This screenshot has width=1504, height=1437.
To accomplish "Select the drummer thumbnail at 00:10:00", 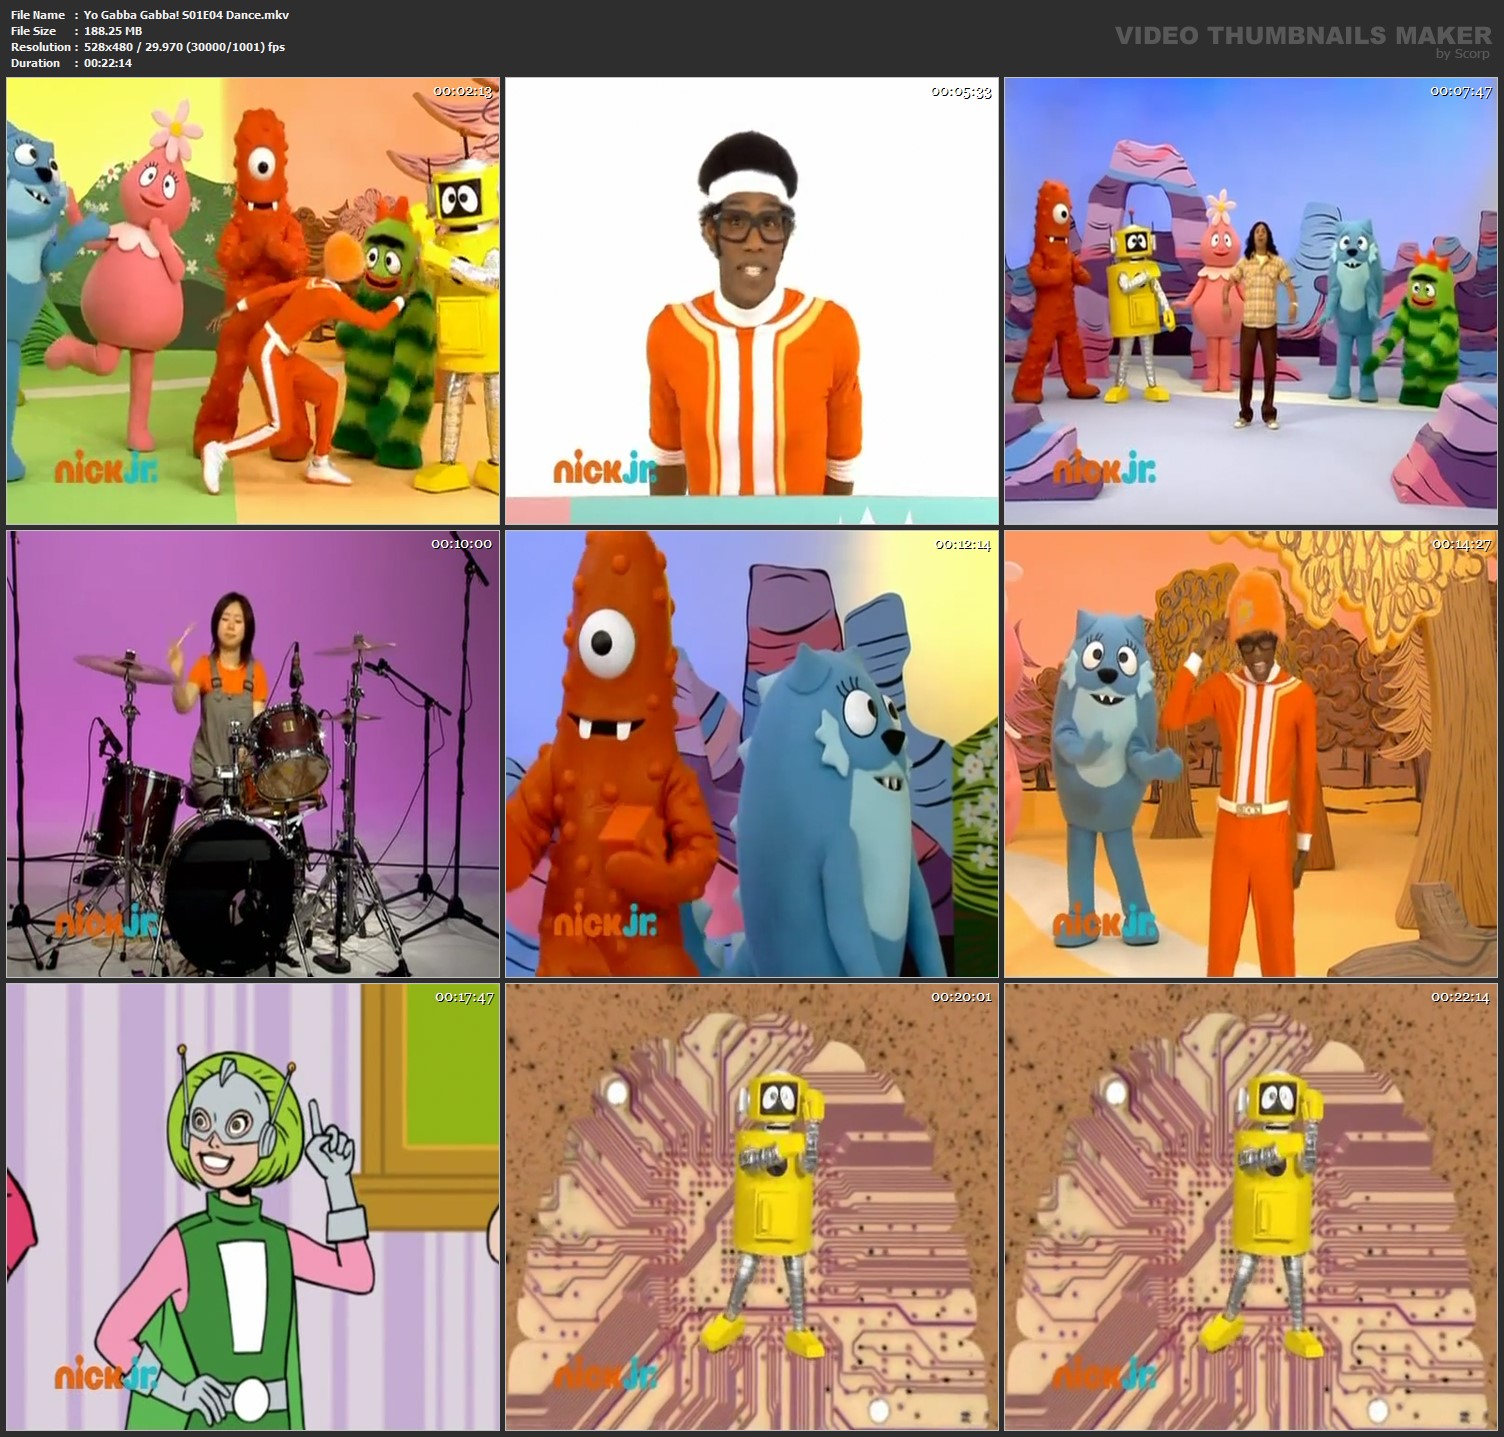I will [x=253, y=754].
